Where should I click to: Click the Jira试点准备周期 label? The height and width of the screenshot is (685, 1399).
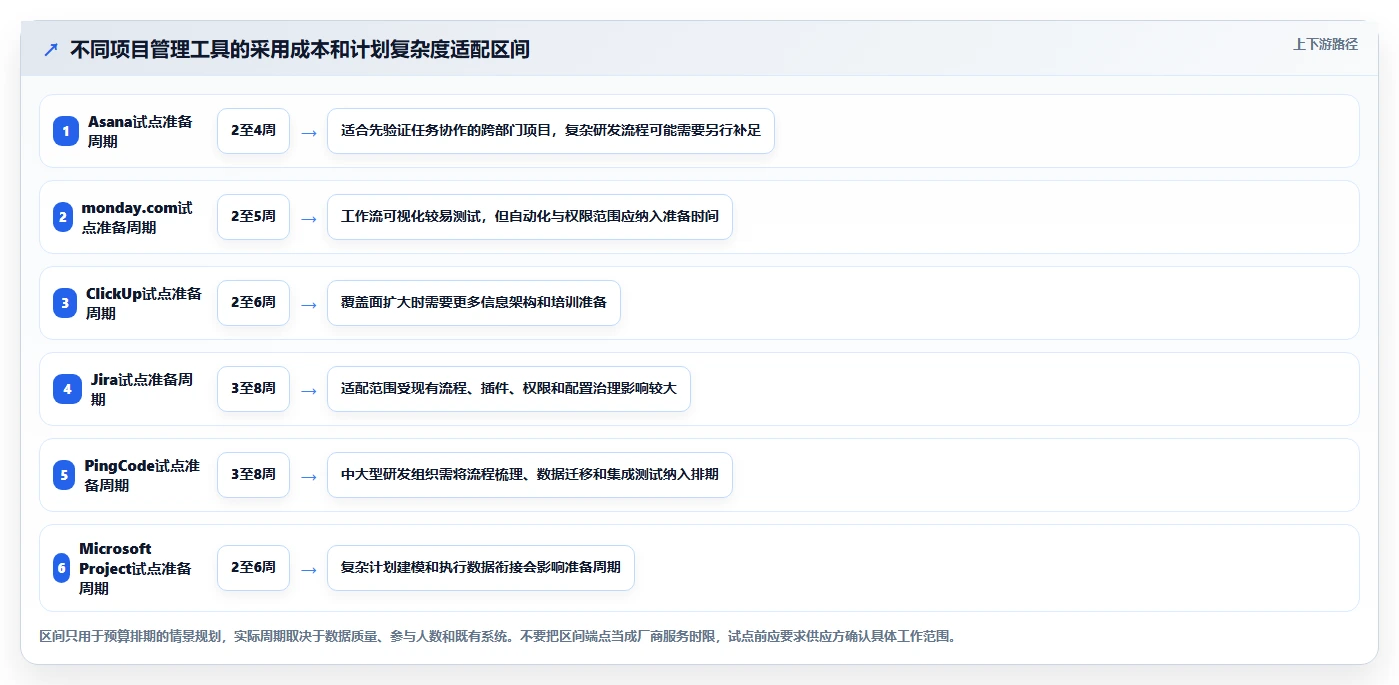[x=142, y=389]
